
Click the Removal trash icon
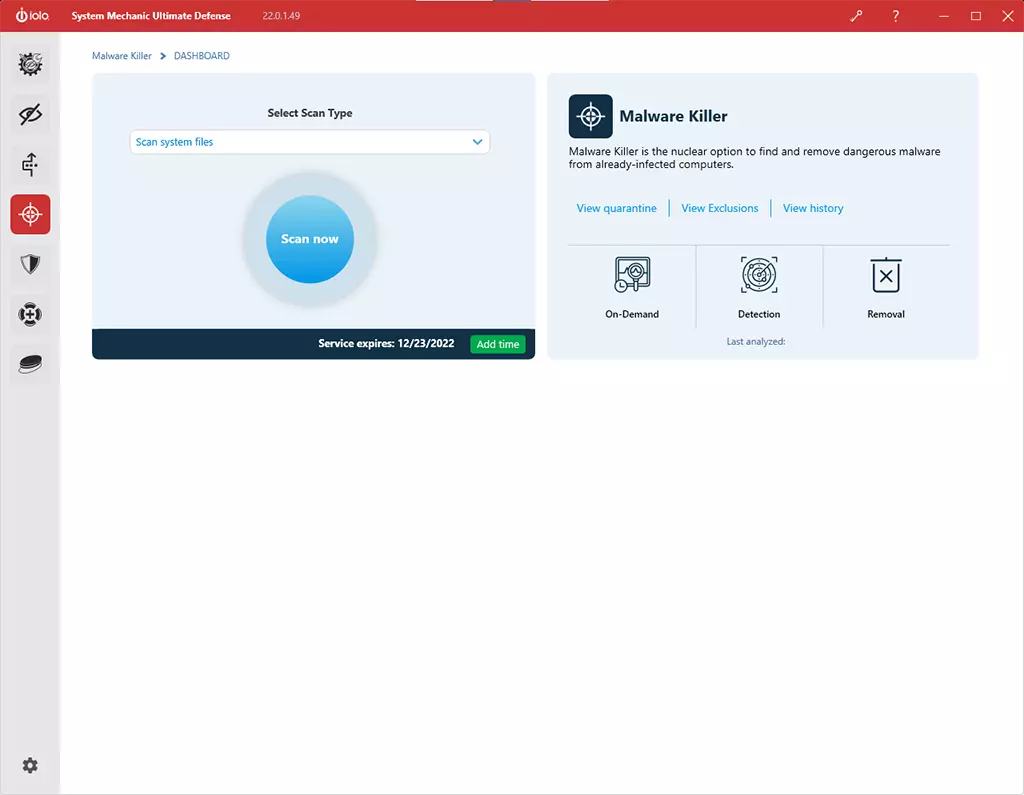[x=886, y=275]
